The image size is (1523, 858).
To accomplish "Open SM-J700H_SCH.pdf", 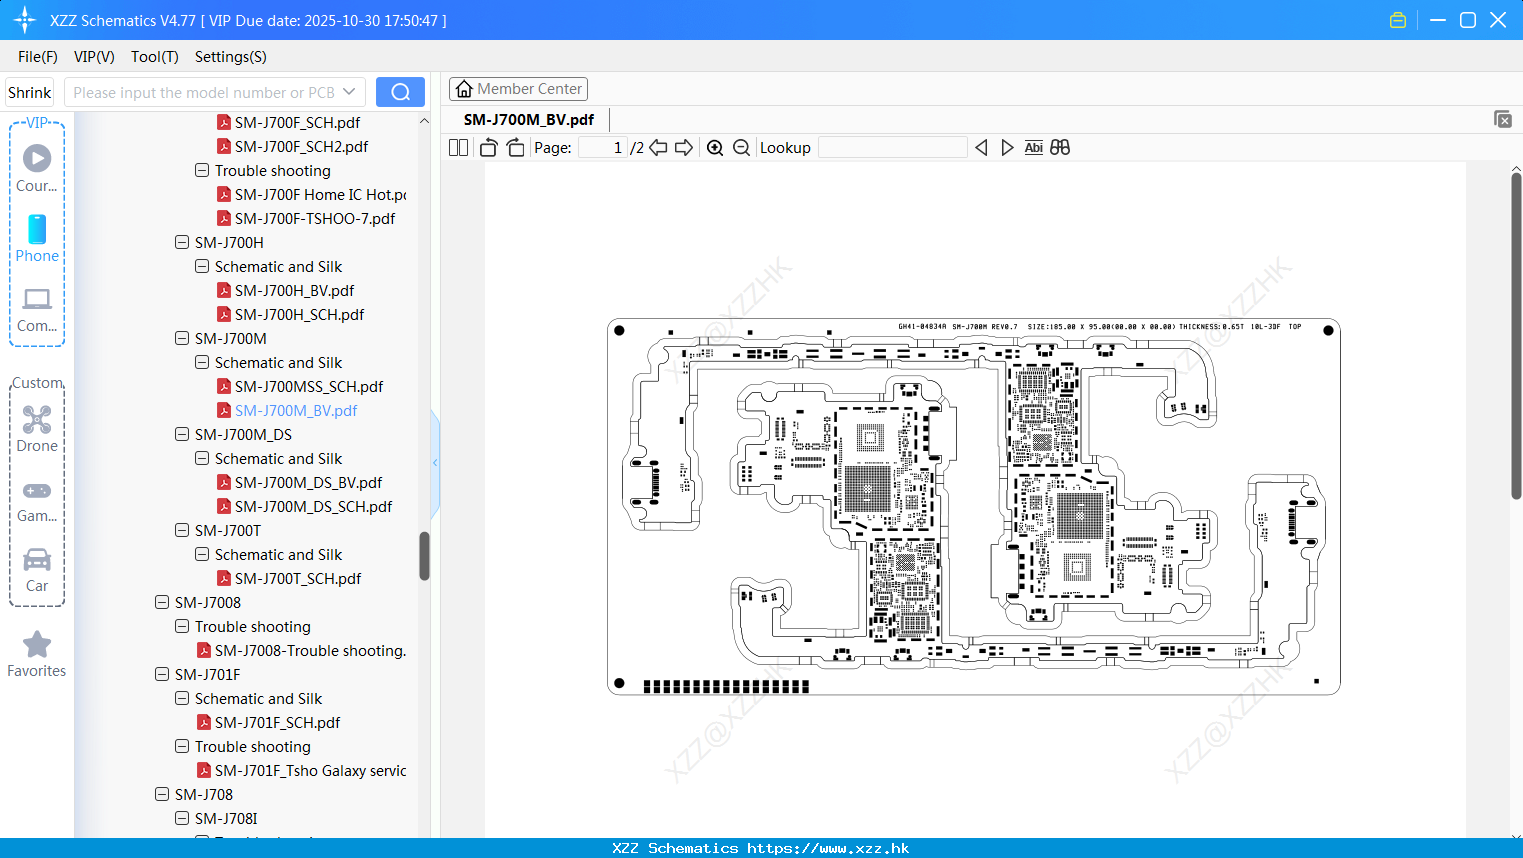I will click(299, 314).
